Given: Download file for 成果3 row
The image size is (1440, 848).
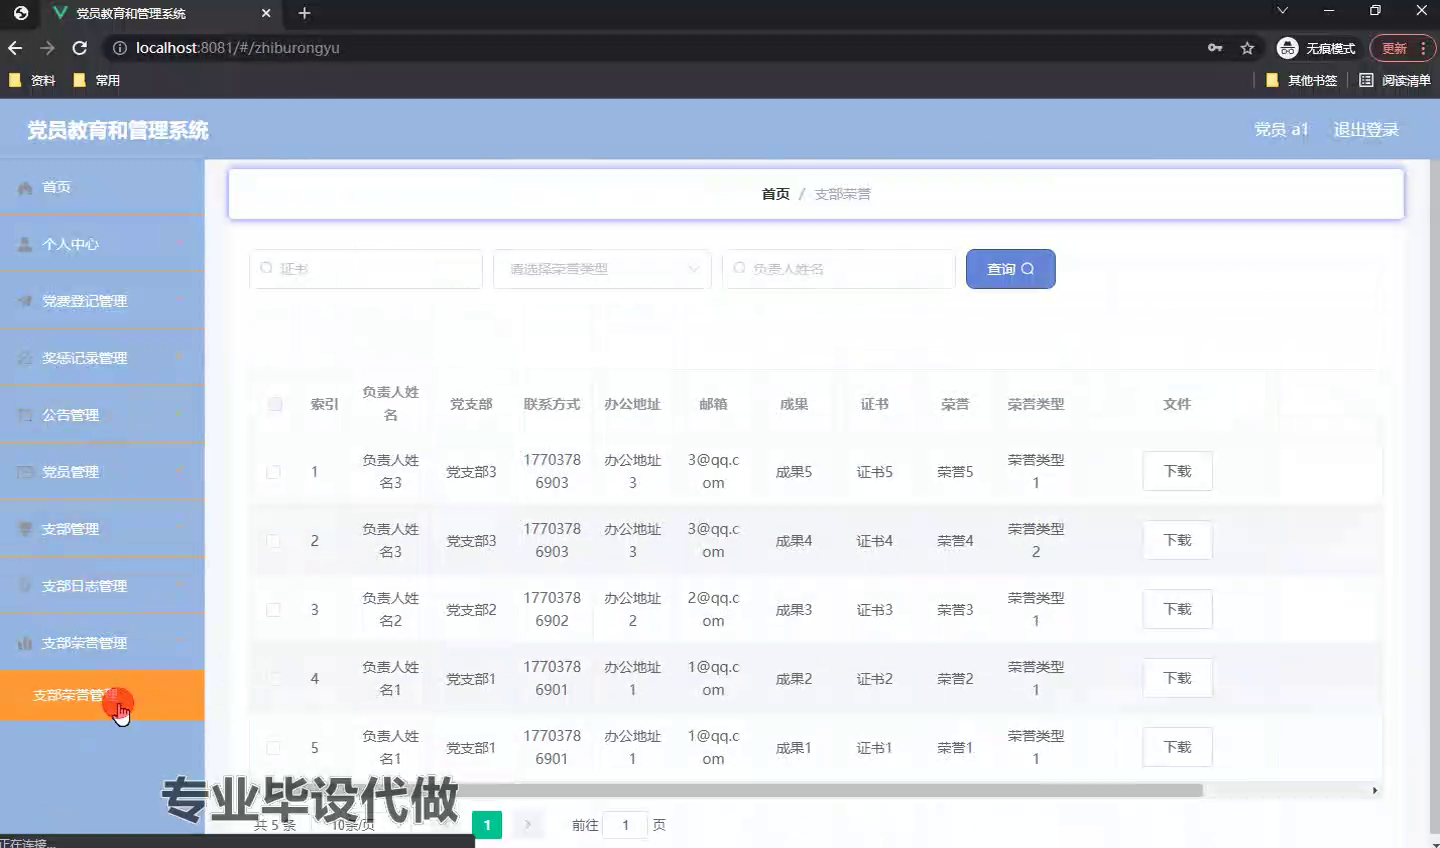Looking at the screenshot, I should pyautogui.click(x=1177, y=609).
